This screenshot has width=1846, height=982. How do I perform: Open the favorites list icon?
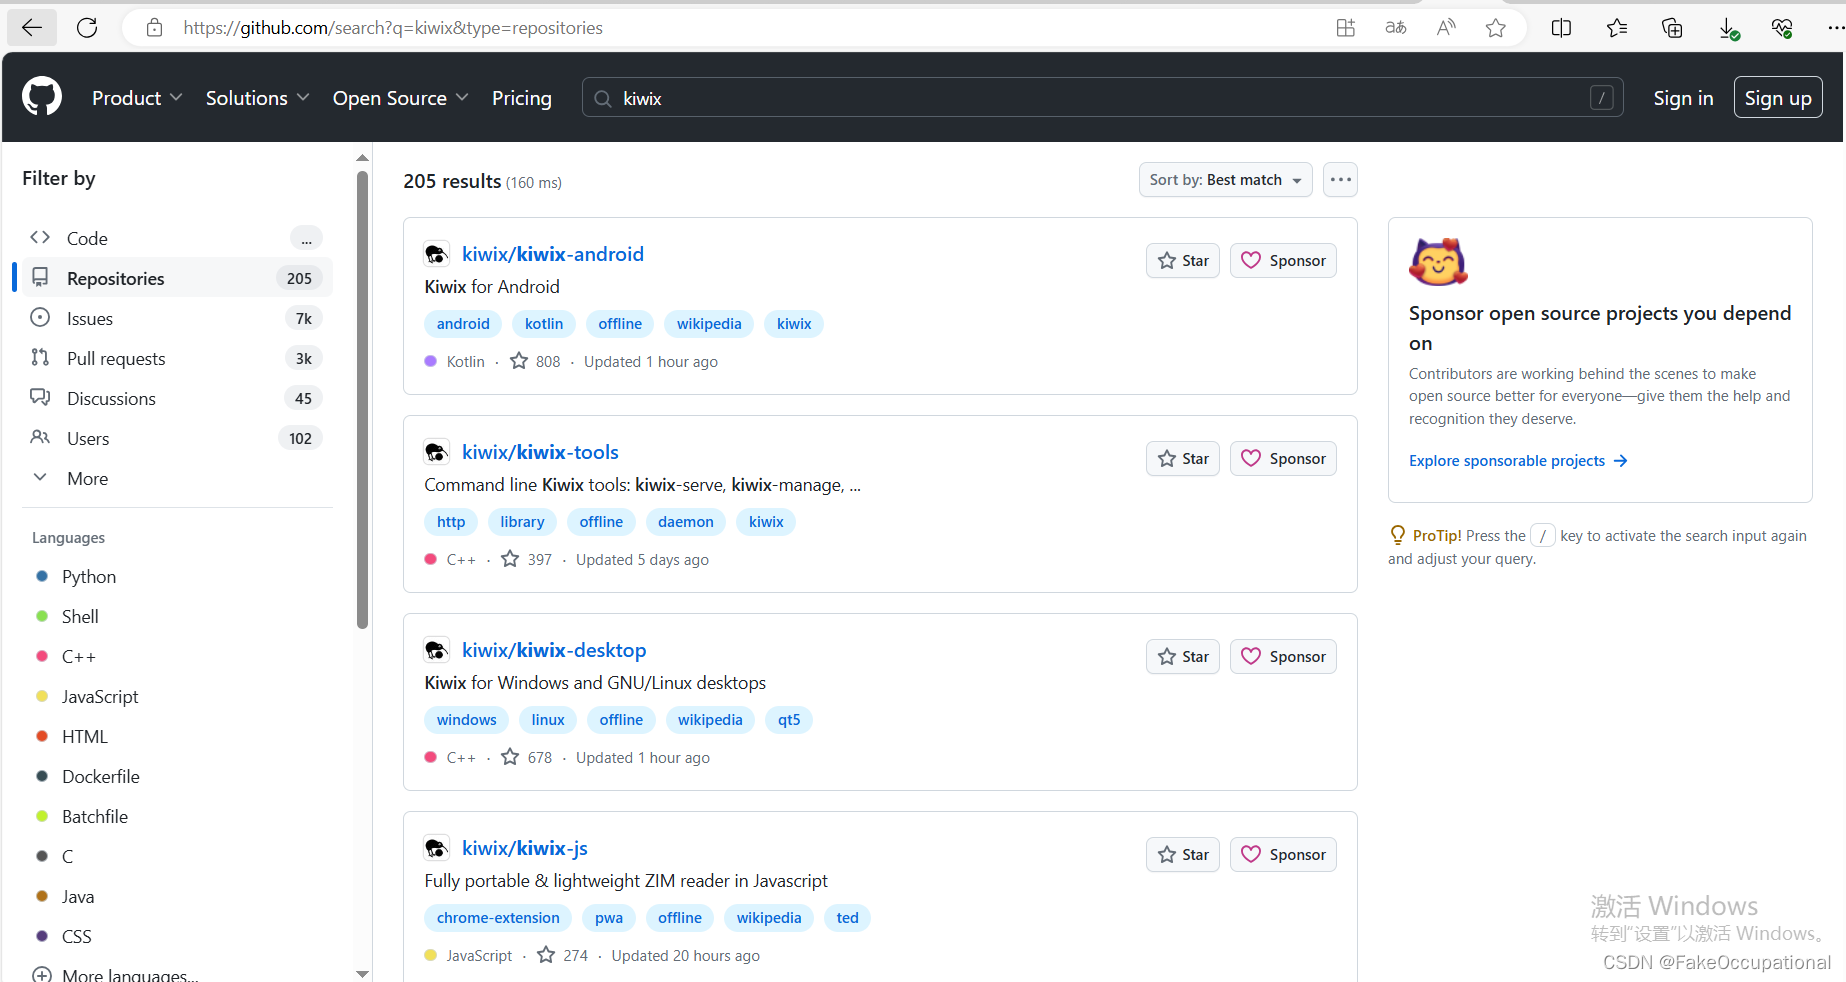click(x=1617, y=28)
